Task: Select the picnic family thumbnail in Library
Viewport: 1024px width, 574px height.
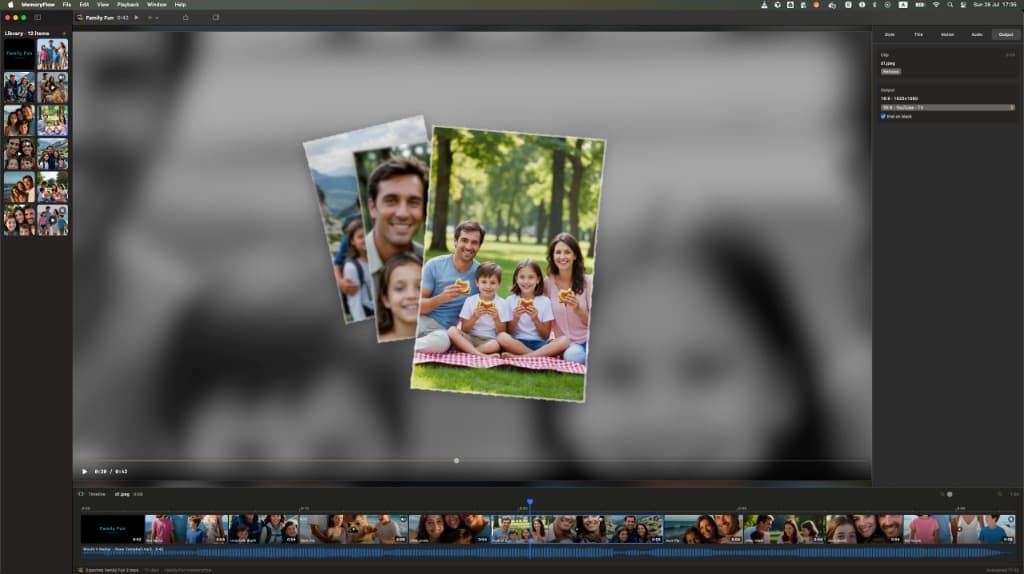Action: click(x=52, y=120)
